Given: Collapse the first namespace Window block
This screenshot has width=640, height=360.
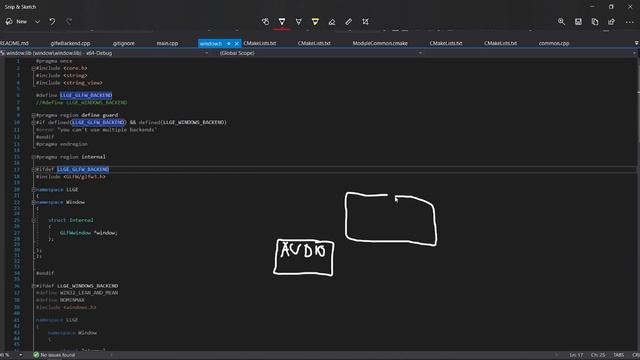Looking at the screenshot, I should coord(34,202).
